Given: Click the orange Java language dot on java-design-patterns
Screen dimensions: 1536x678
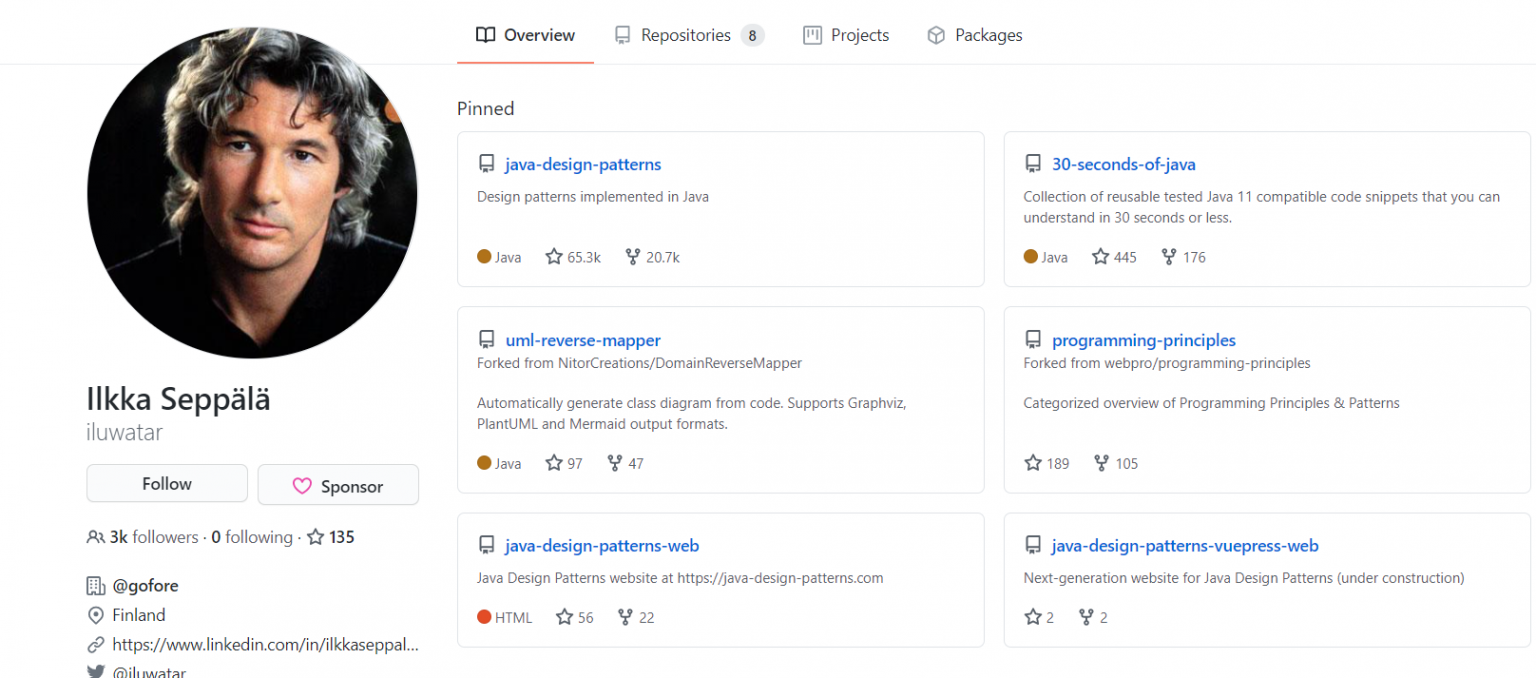Looking at the screenshot, I should click(x=484, y=257).
